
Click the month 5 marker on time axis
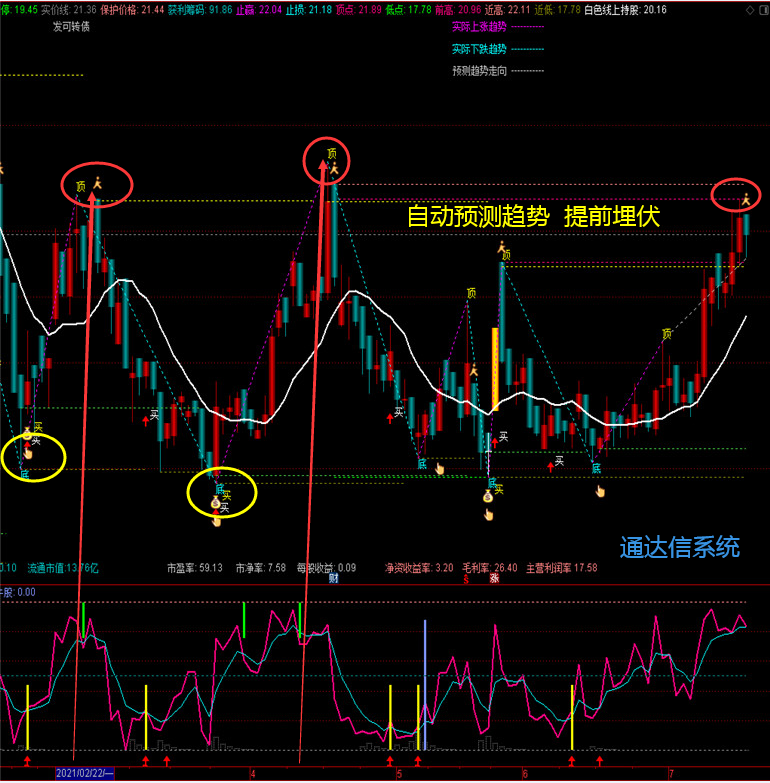pyautogui.click(x=399, y=774)
